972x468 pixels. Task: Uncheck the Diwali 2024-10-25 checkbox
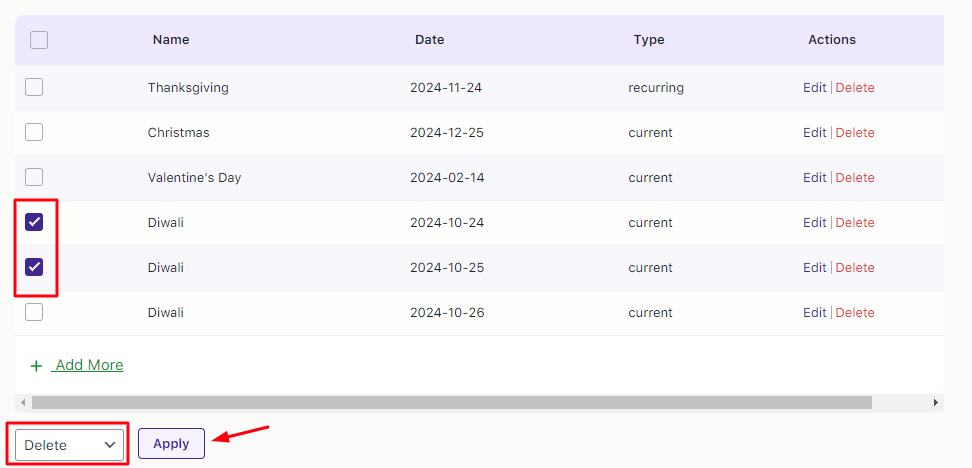click(34, 267)
